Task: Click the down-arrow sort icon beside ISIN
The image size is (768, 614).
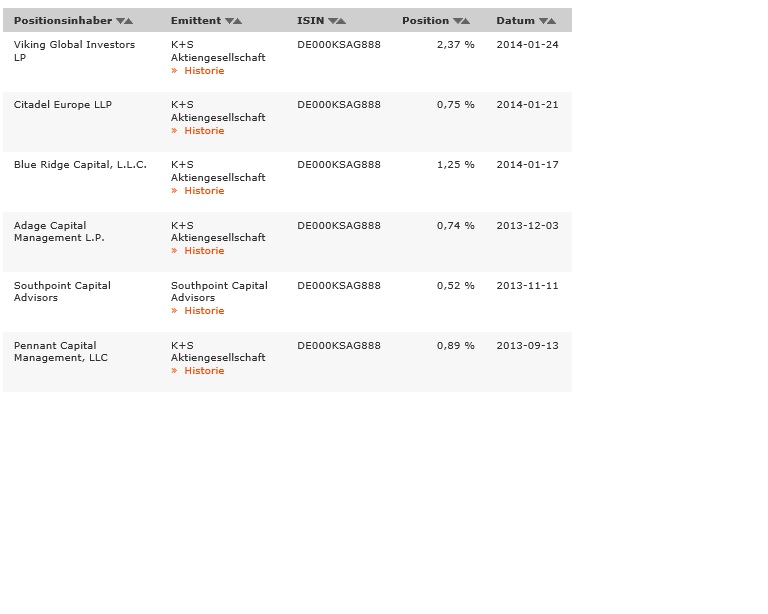Action: (333, 21)
